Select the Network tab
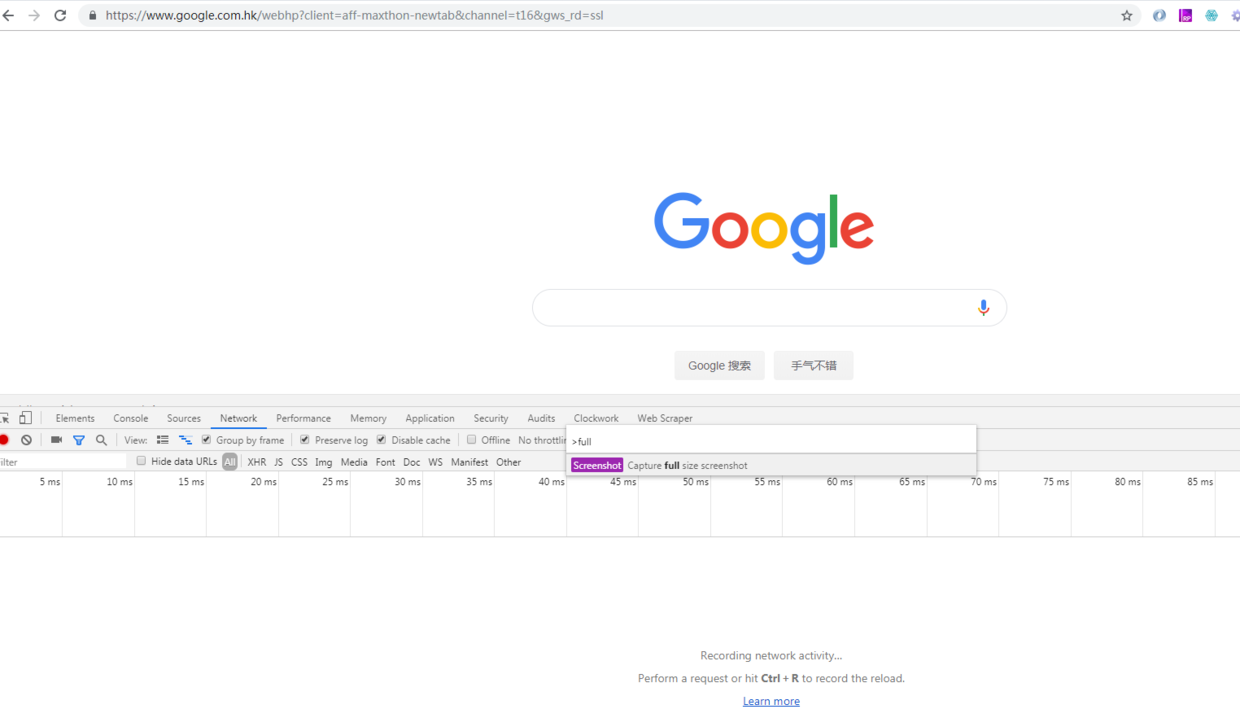 (x=238, y=418)
